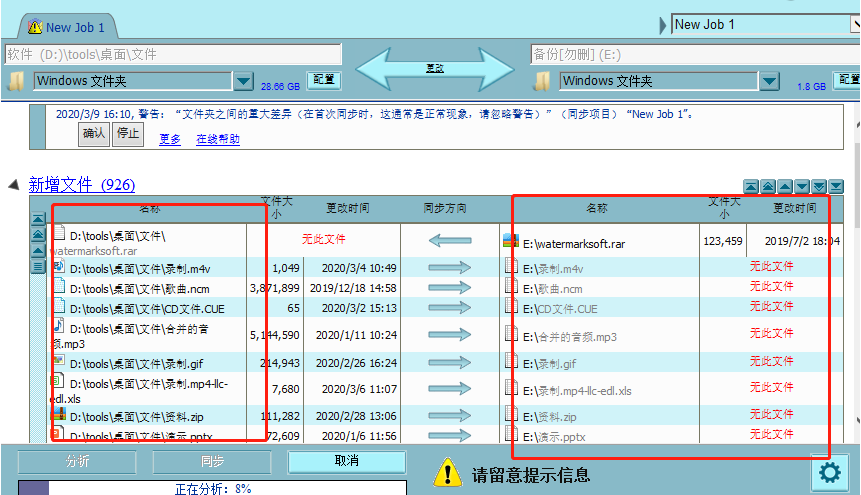Click the double up arrow in left side strip
This screenshot has height=495, width=861.
tap(38, 235)
